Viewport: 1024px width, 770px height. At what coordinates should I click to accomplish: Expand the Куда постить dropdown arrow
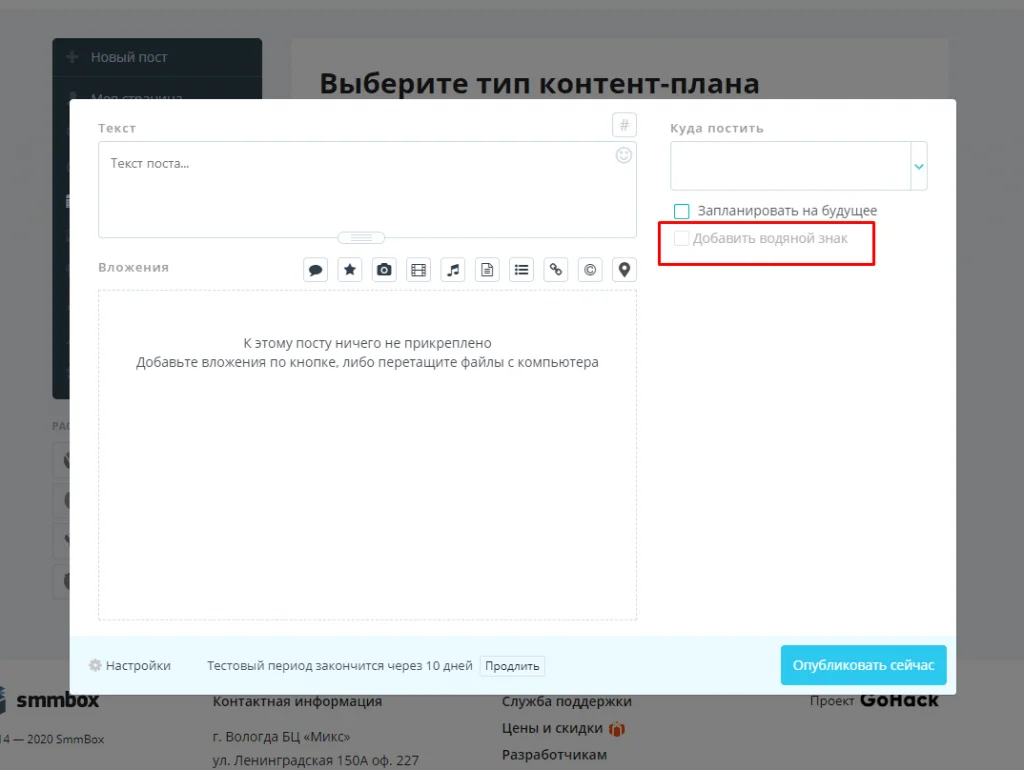[919, 167]
